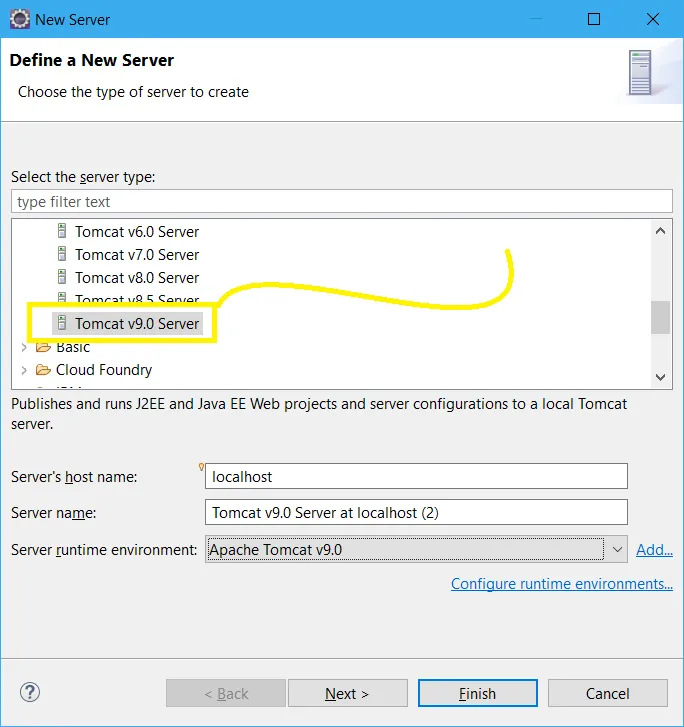The height and width of the screenshot is (727, 684).
Task: Click the Basic folder icon
Action: 43,347
